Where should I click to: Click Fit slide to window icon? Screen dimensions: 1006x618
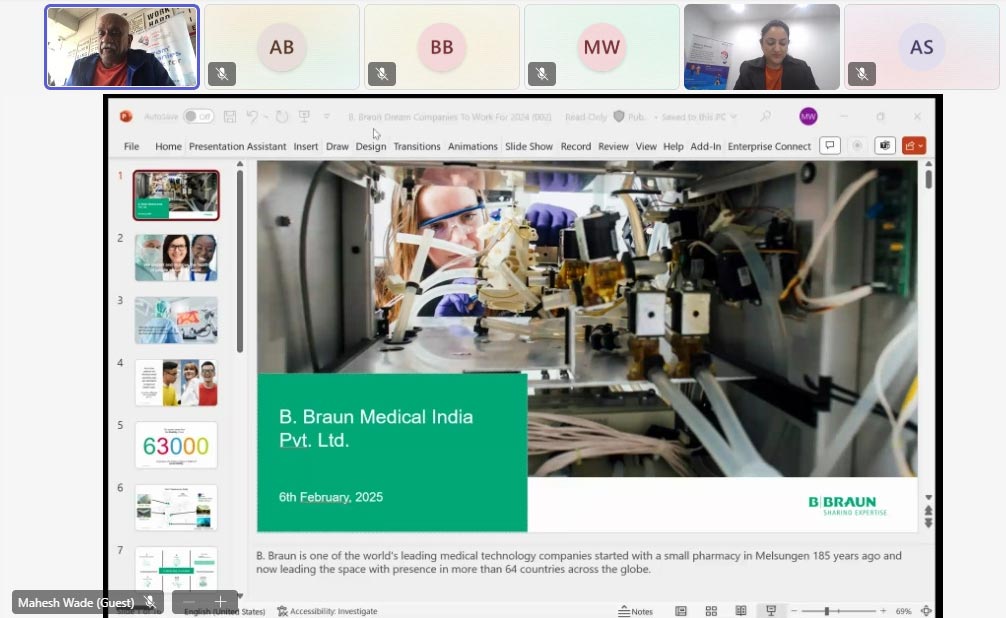click(926, 611)
